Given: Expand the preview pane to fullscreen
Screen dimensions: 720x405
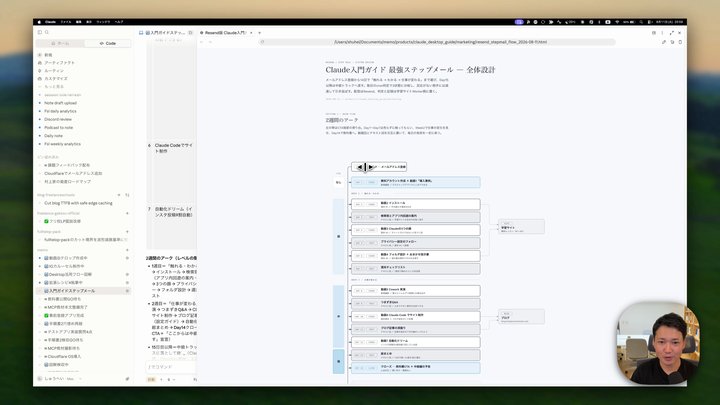Looking at the screenshot, I should coord(672,33).
